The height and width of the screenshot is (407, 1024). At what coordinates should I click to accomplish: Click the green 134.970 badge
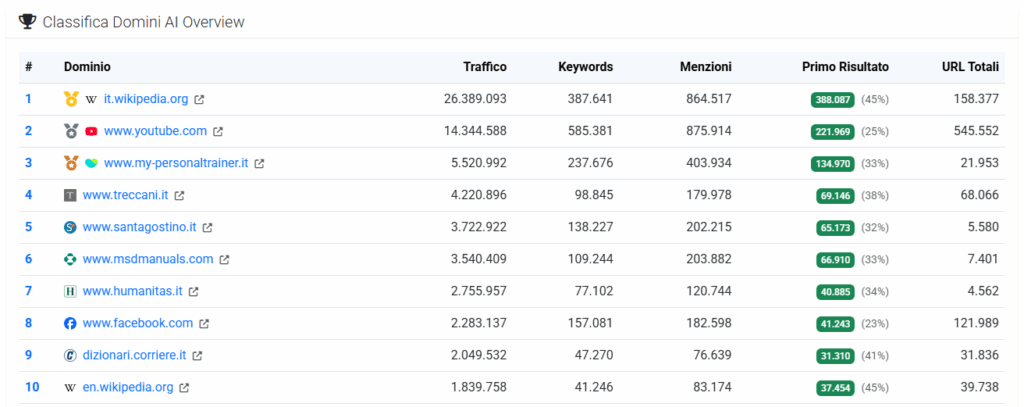pyautogui.click(x=833, y=164)
